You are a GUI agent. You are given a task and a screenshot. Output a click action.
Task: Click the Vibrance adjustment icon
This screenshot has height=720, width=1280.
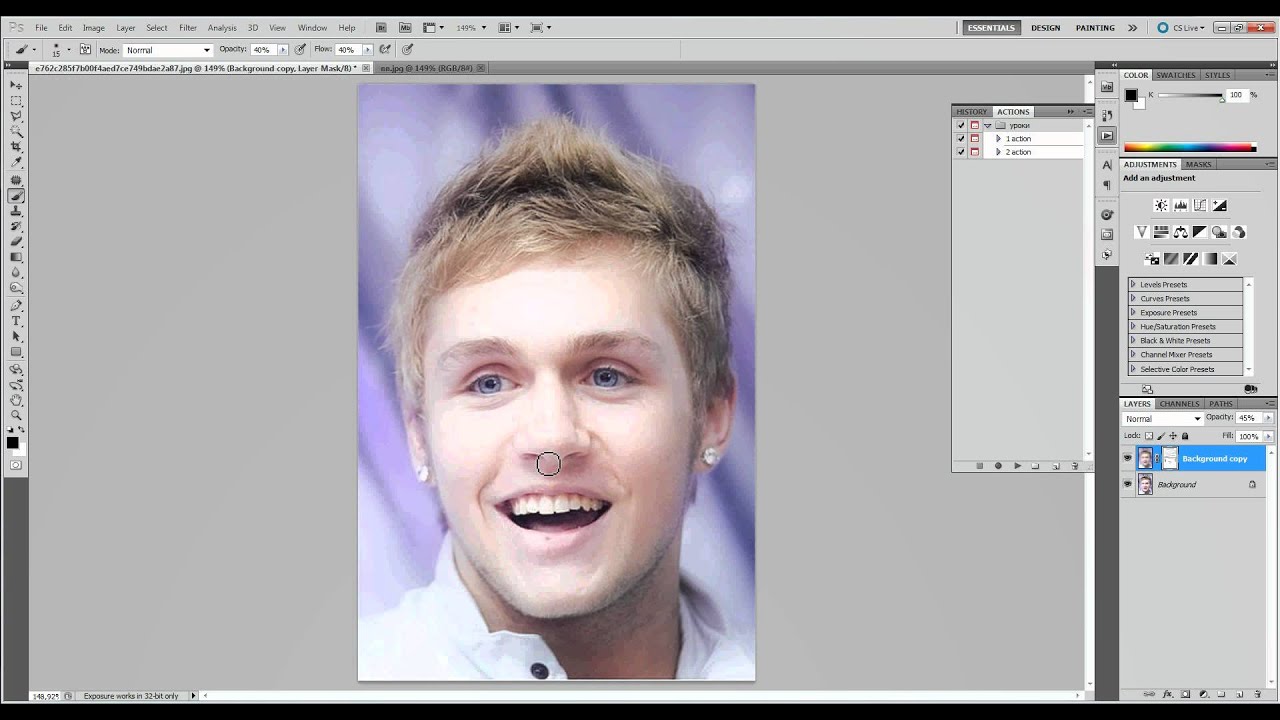click(x=1141, y=232)
